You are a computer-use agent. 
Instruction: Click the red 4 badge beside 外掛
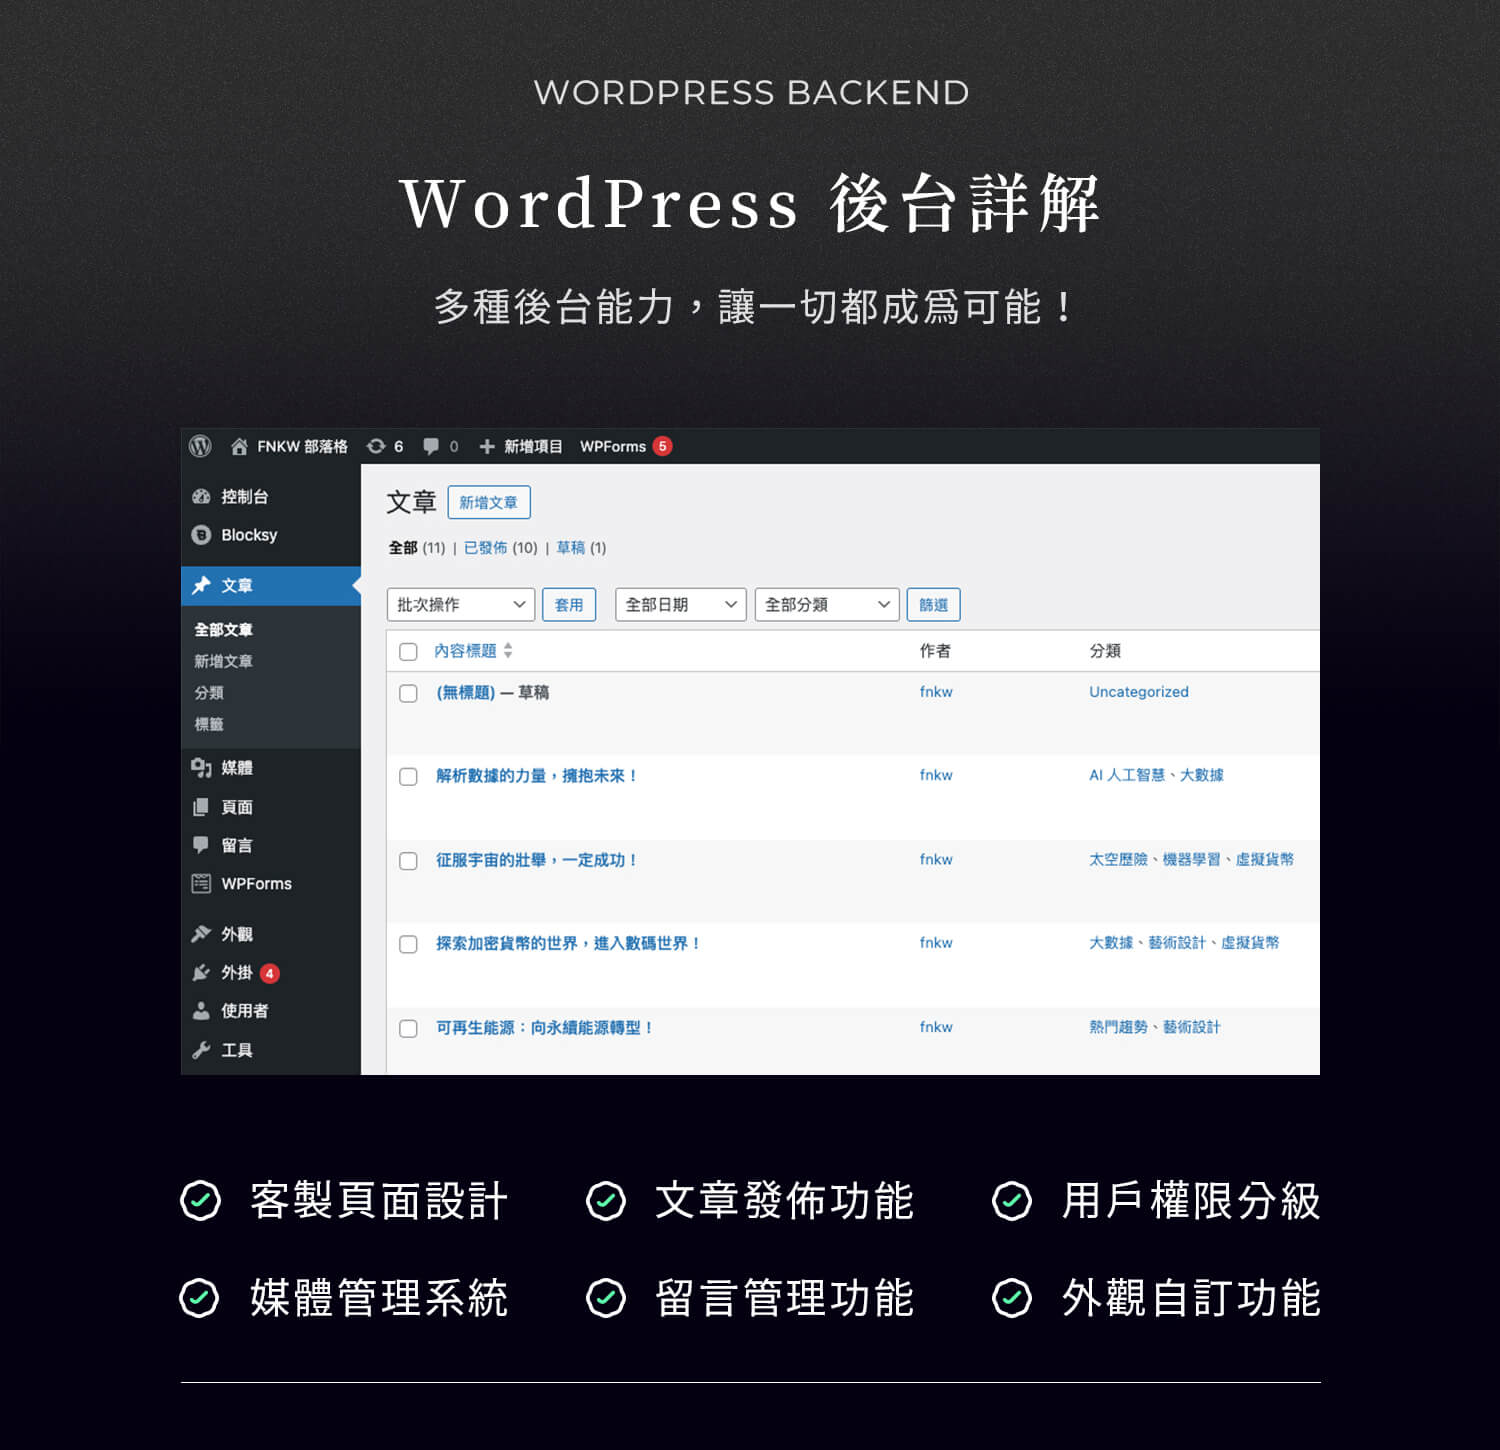click(x=270, y=973)
